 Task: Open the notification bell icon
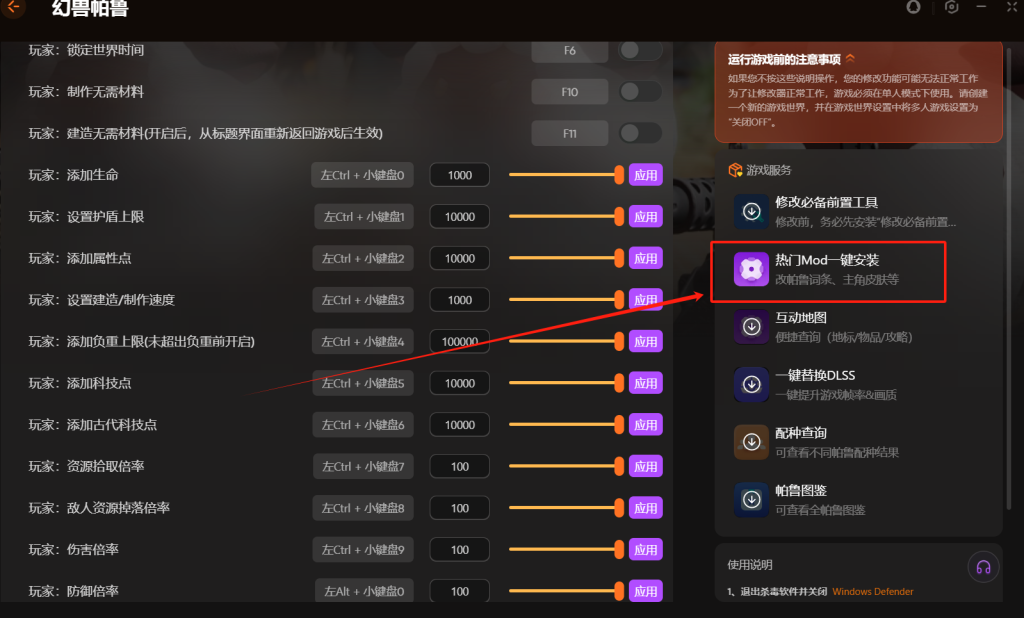[x=913, y=7]
